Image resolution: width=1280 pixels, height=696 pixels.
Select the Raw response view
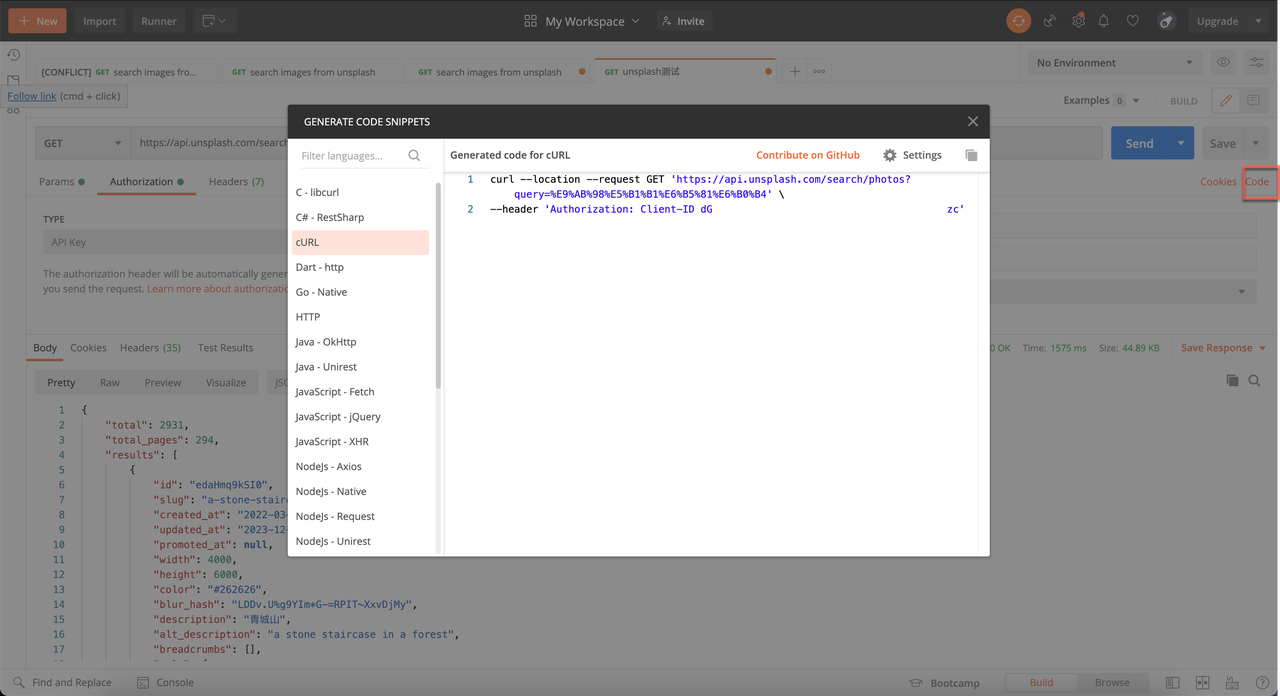coord(110,382)
